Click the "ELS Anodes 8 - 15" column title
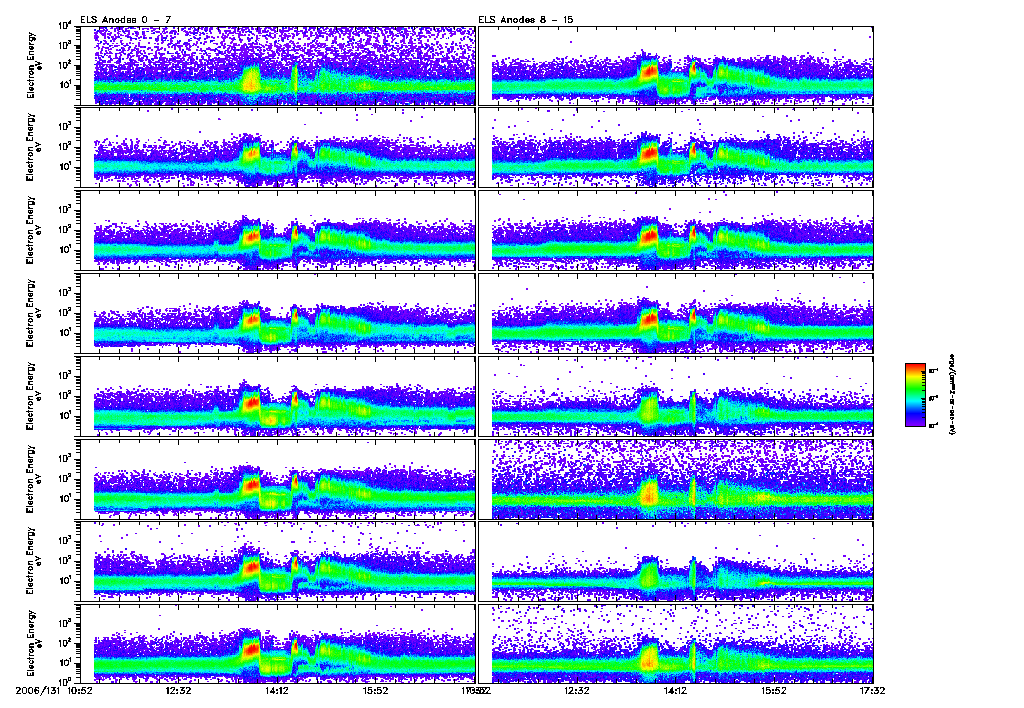1024x708 pixels. click(x=526, y=20)
